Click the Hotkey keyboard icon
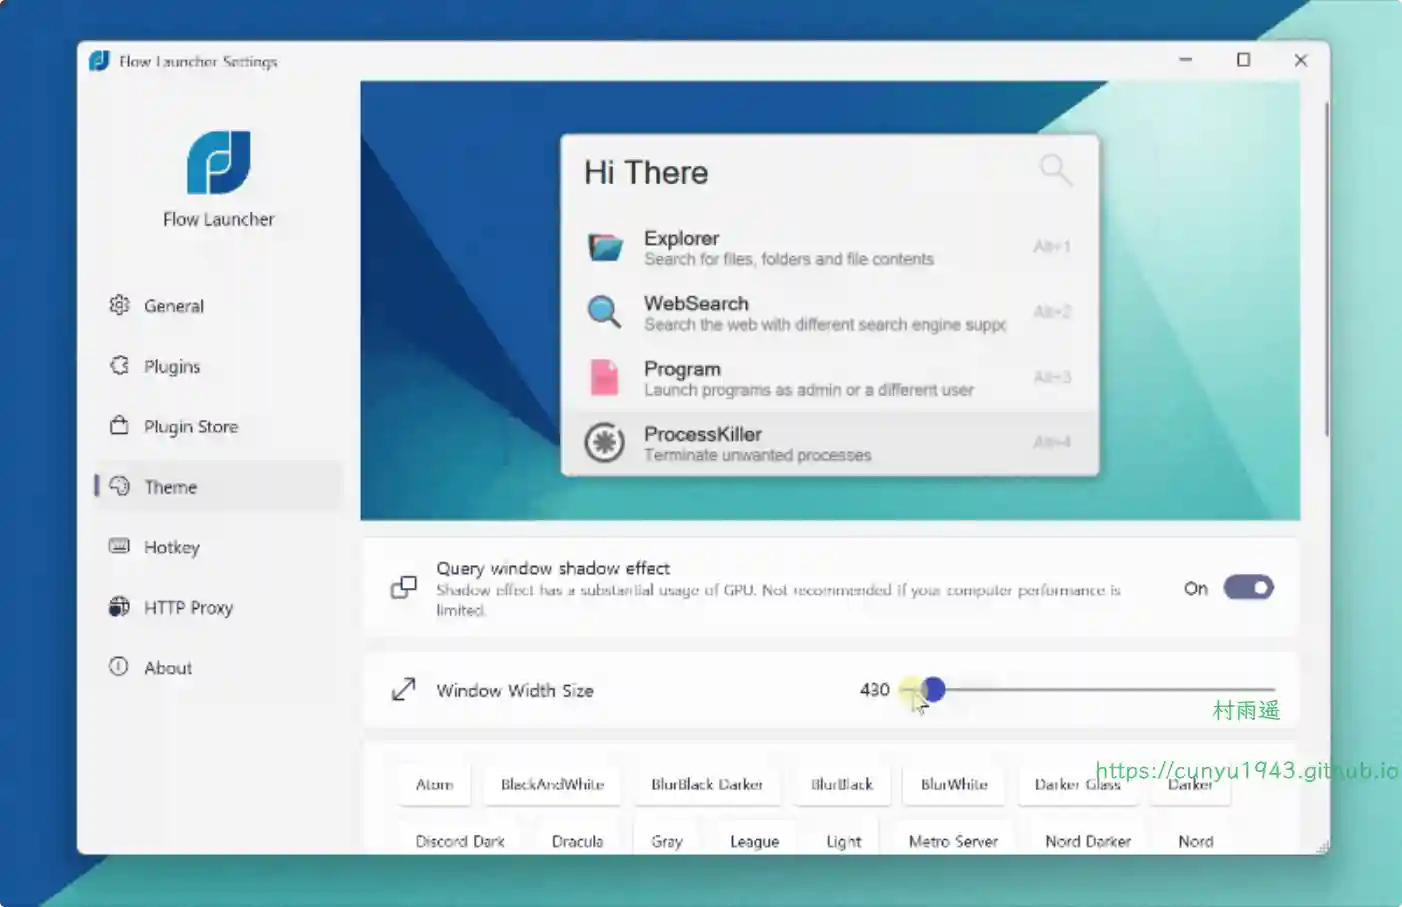Image resolution: width=1402 pixels, height=907 pixels. click(119, 546)
